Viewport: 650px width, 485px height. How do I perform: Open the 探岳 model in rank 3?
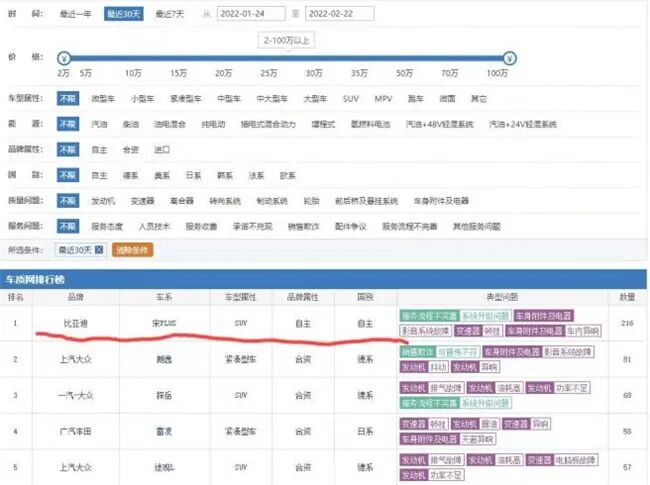click(x=164, y=395)
